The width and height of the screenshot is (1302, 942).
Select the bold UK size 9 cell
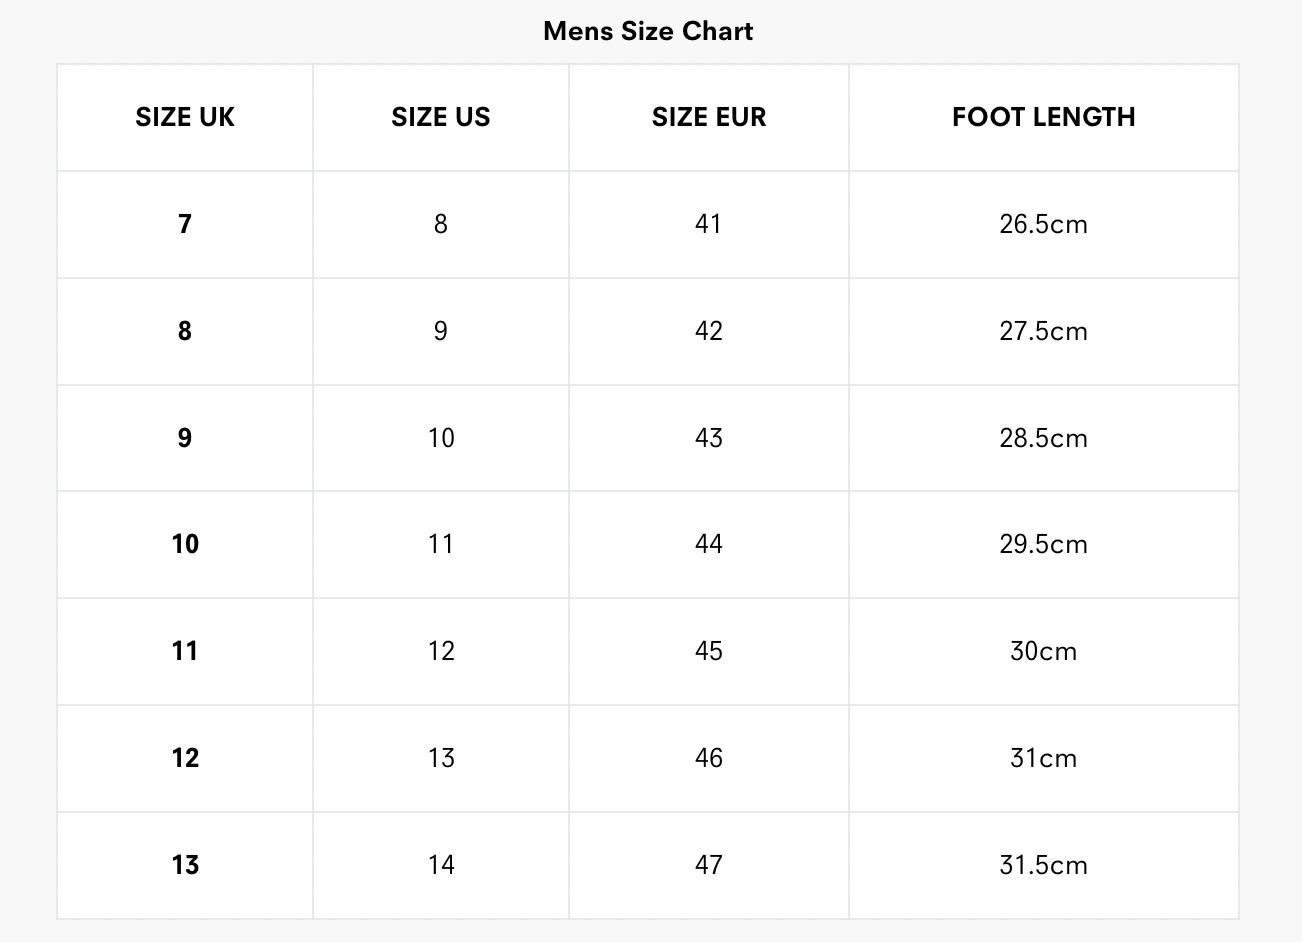(185, 438)
